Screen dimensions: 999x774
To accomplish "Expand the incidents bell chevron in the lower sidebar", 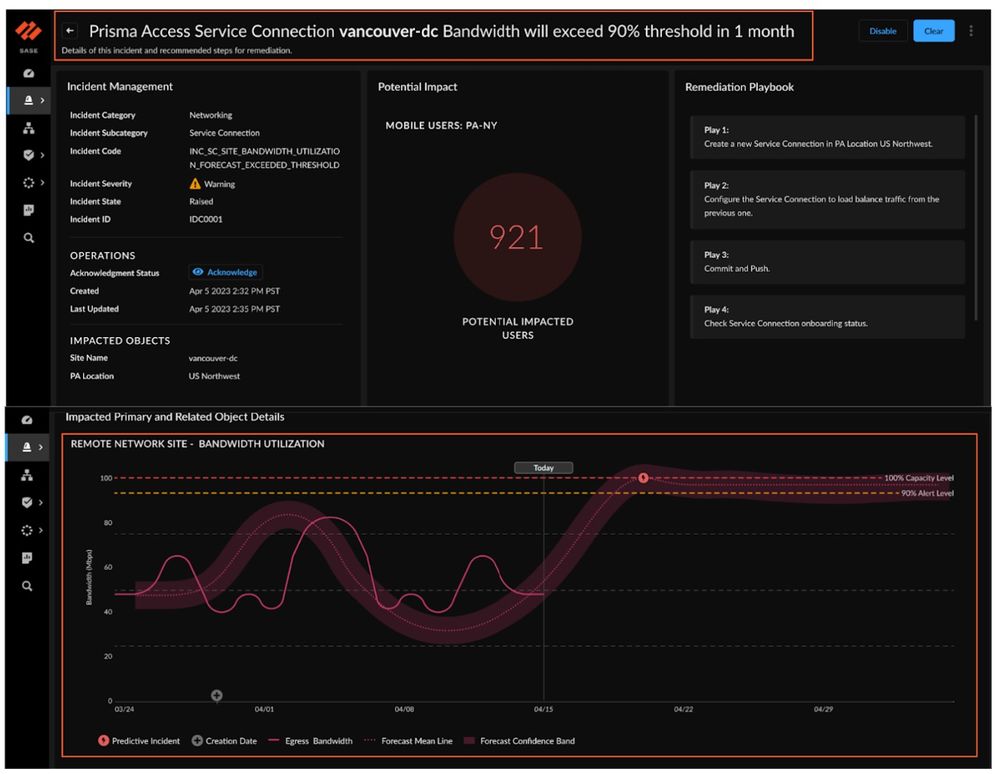I will pyautogui.click(x=41, y=447).
